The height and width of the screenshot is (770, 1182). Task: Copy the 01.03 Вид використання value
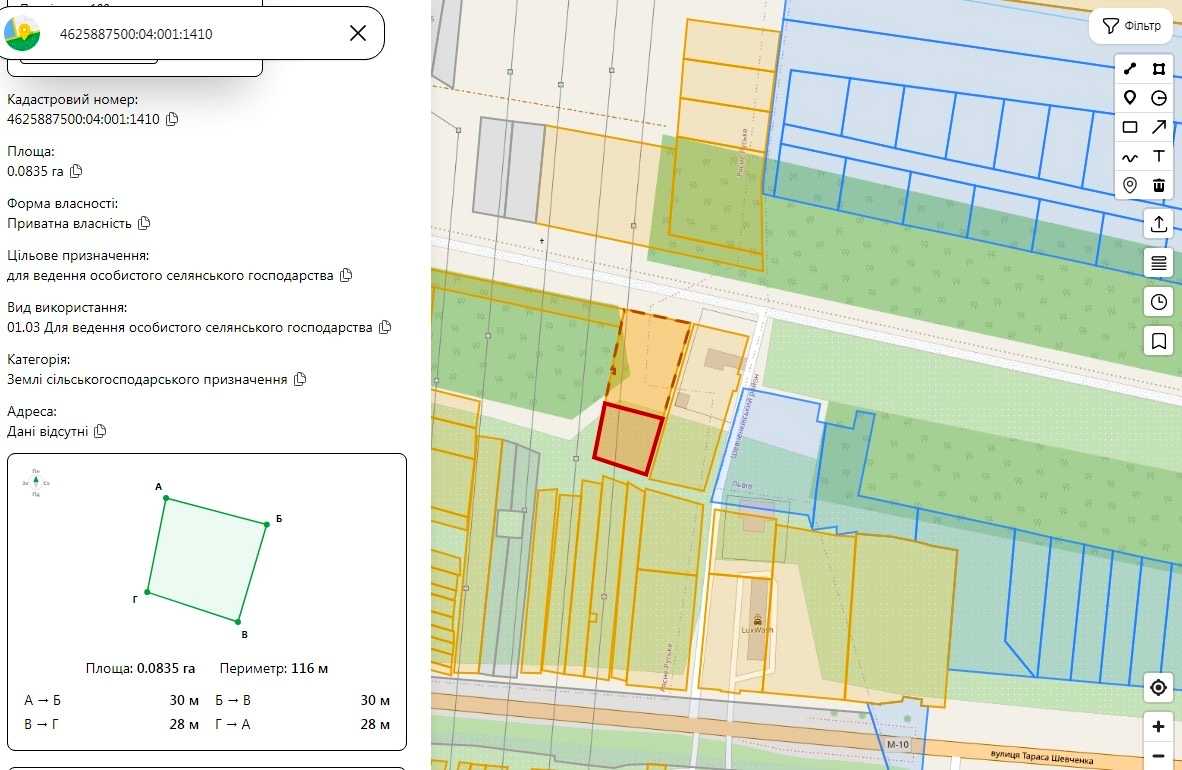(385, 327)
